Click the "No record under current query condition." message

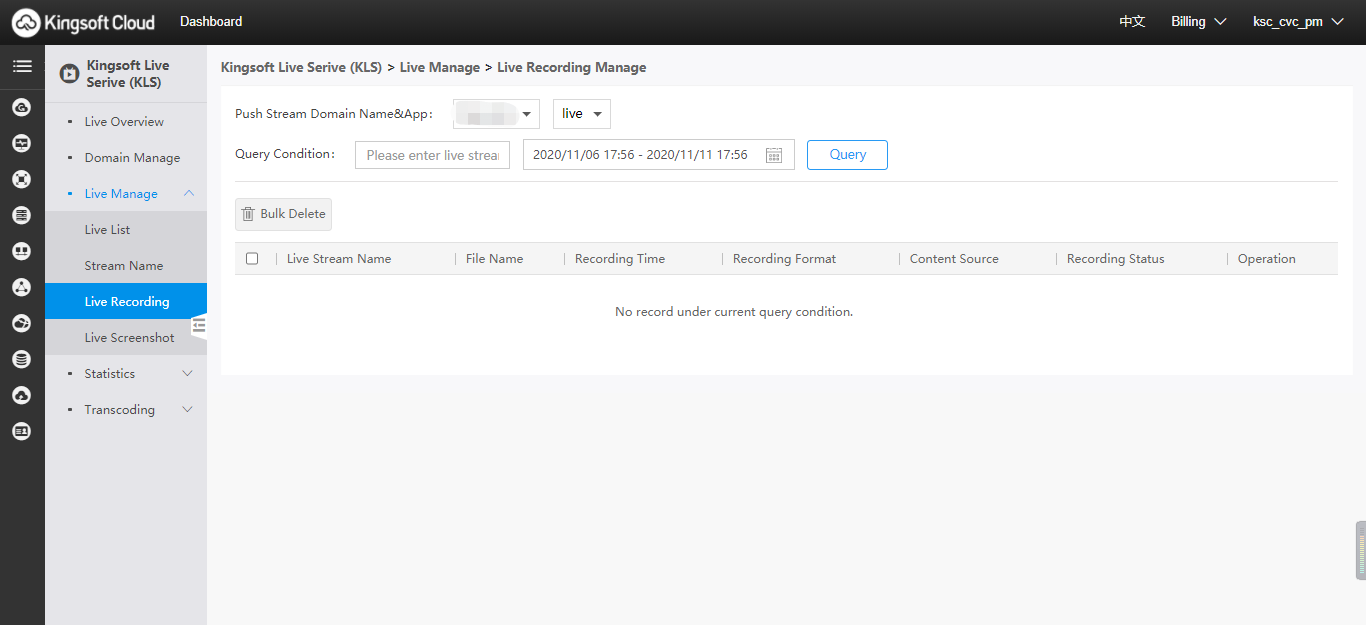coord(734,312)
